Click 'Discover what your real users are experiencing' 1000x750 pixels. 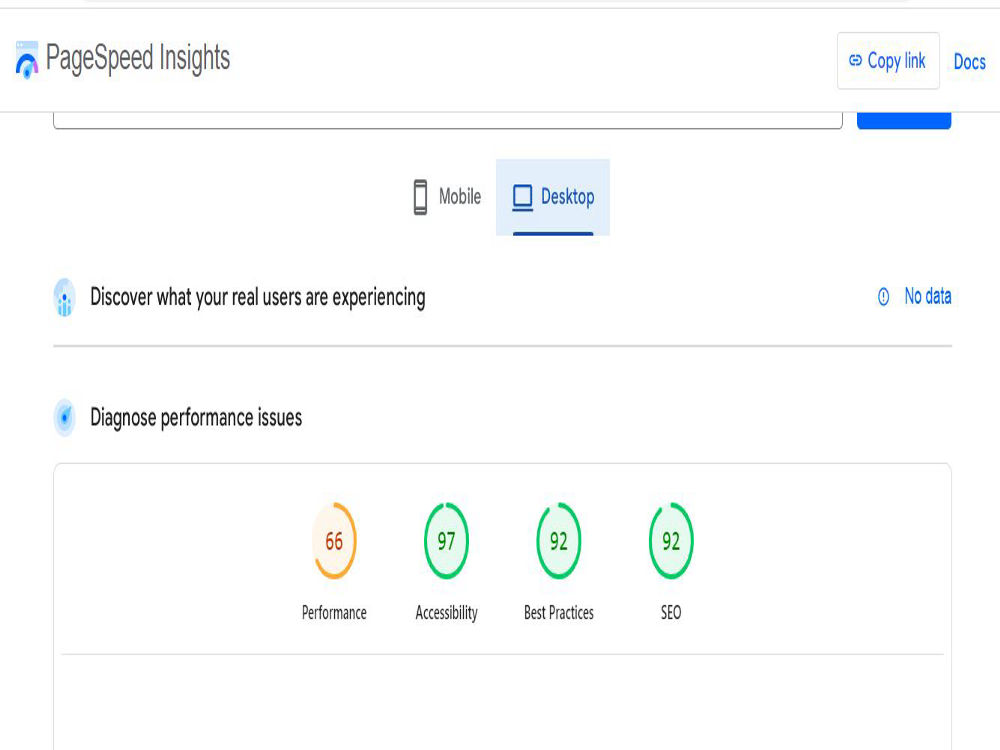[258, 297]
